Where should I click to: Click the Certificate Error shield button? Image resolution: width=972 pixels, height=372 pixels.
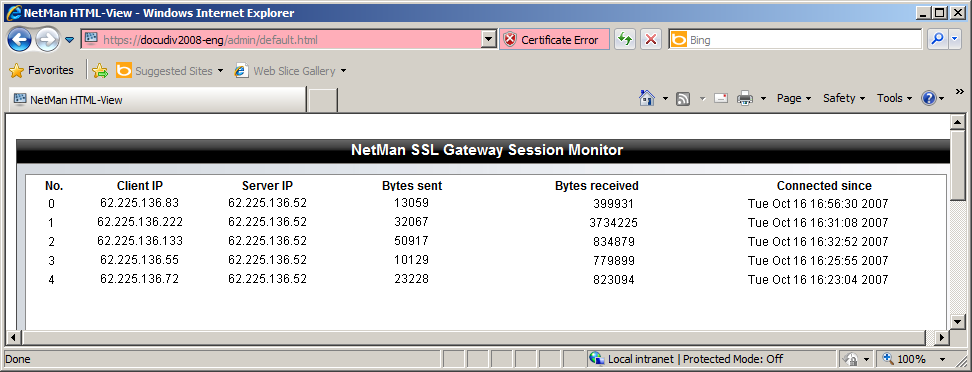point(554,40)
